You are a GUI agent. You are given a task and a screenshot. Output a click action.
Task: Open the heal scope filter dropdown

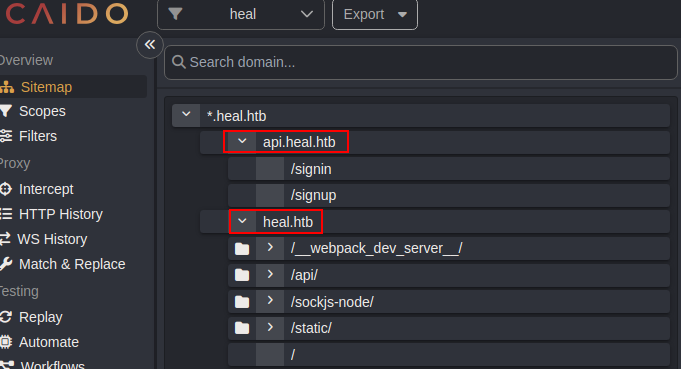(x=241, y=14)
